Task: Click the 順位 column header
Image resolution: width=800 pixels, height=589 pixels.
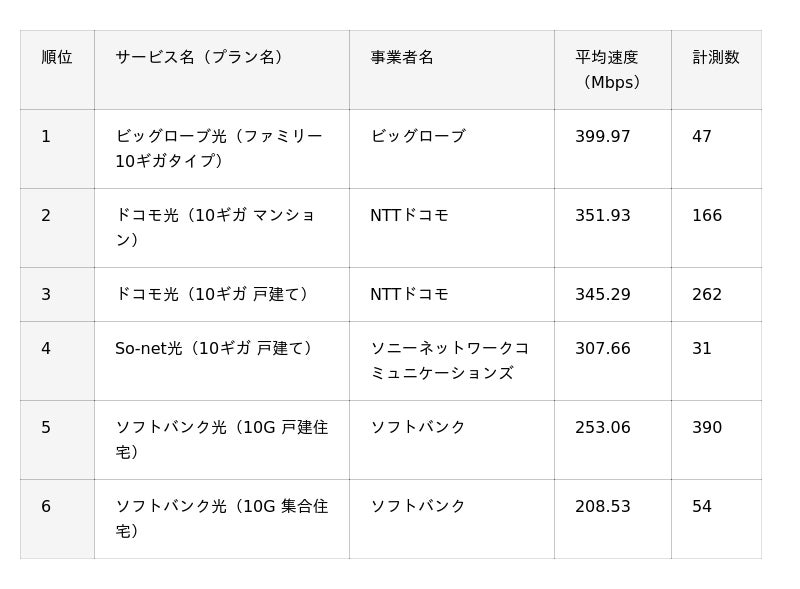Action: point(57,70)
